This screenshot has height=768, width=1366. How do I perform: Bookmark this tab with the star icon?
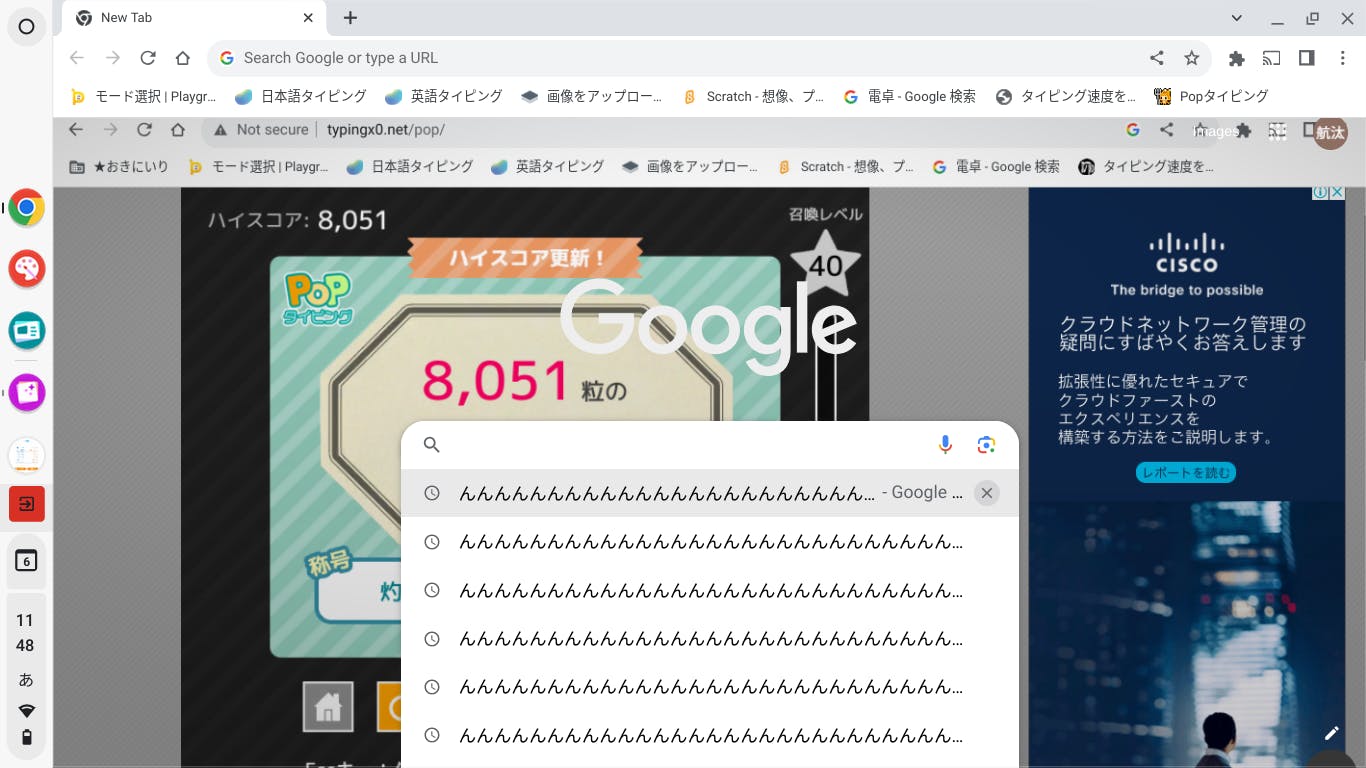pyautogui.click(x=1191, y=58)
